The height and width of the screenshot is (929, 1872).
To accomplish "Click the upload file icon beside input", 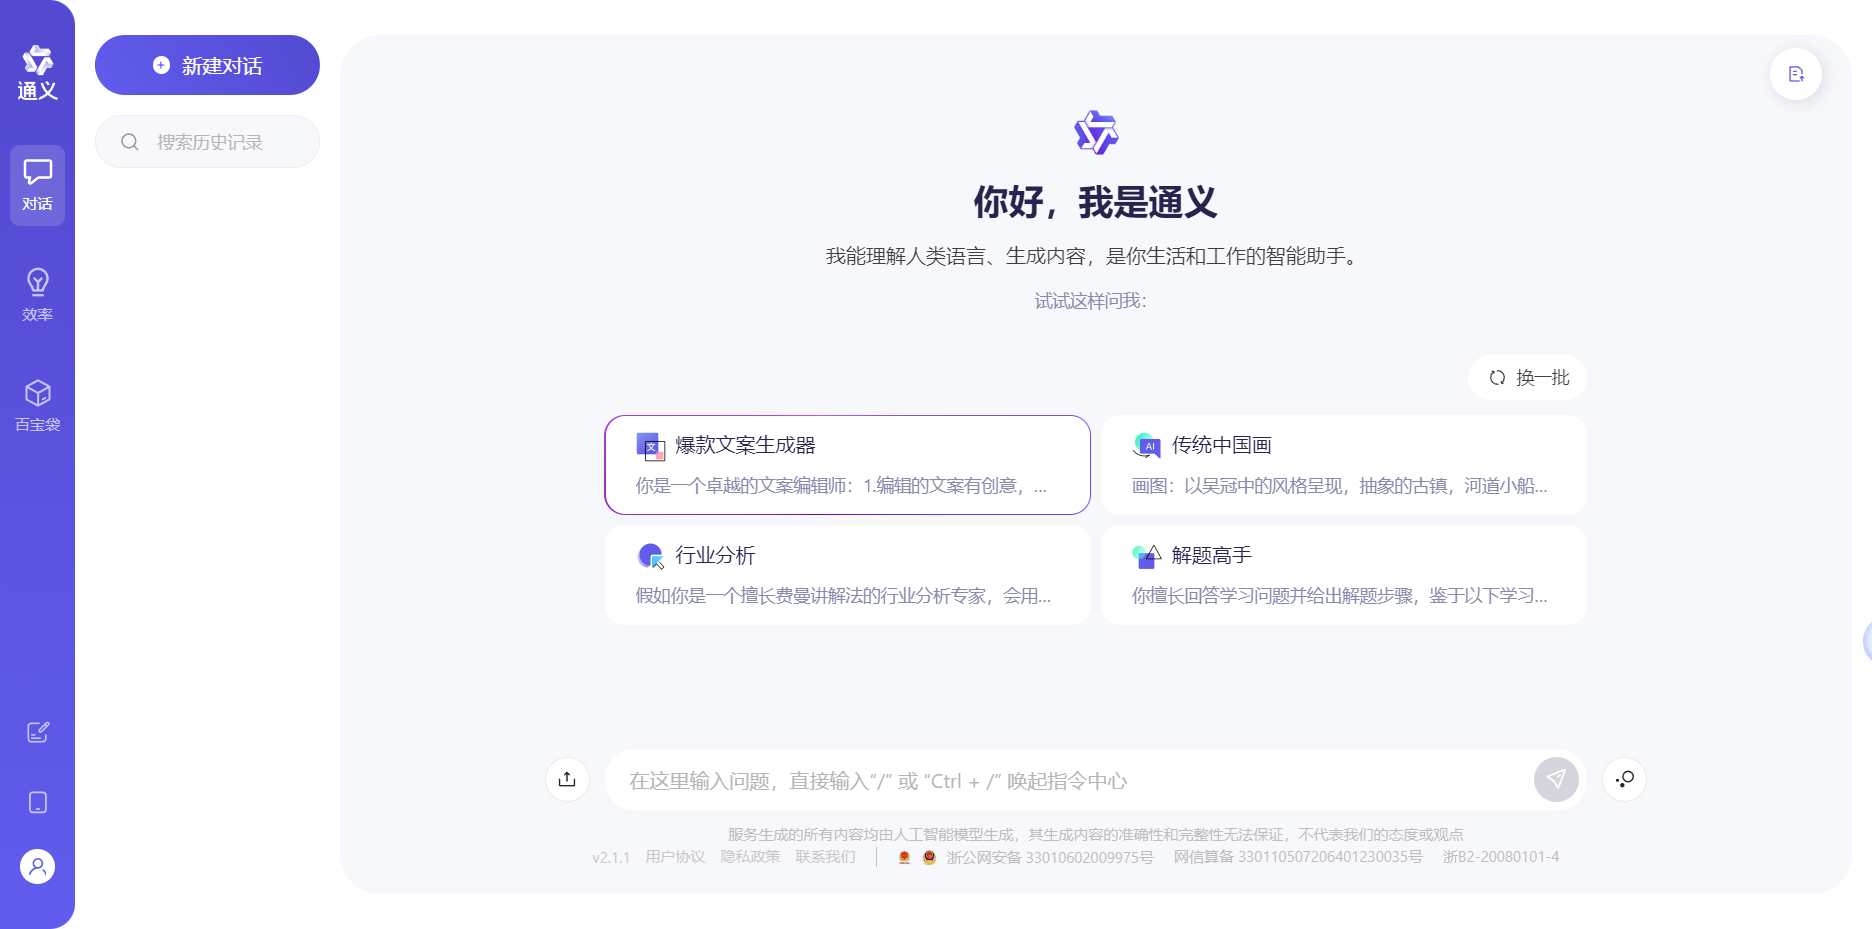I will tap(567, 779).
